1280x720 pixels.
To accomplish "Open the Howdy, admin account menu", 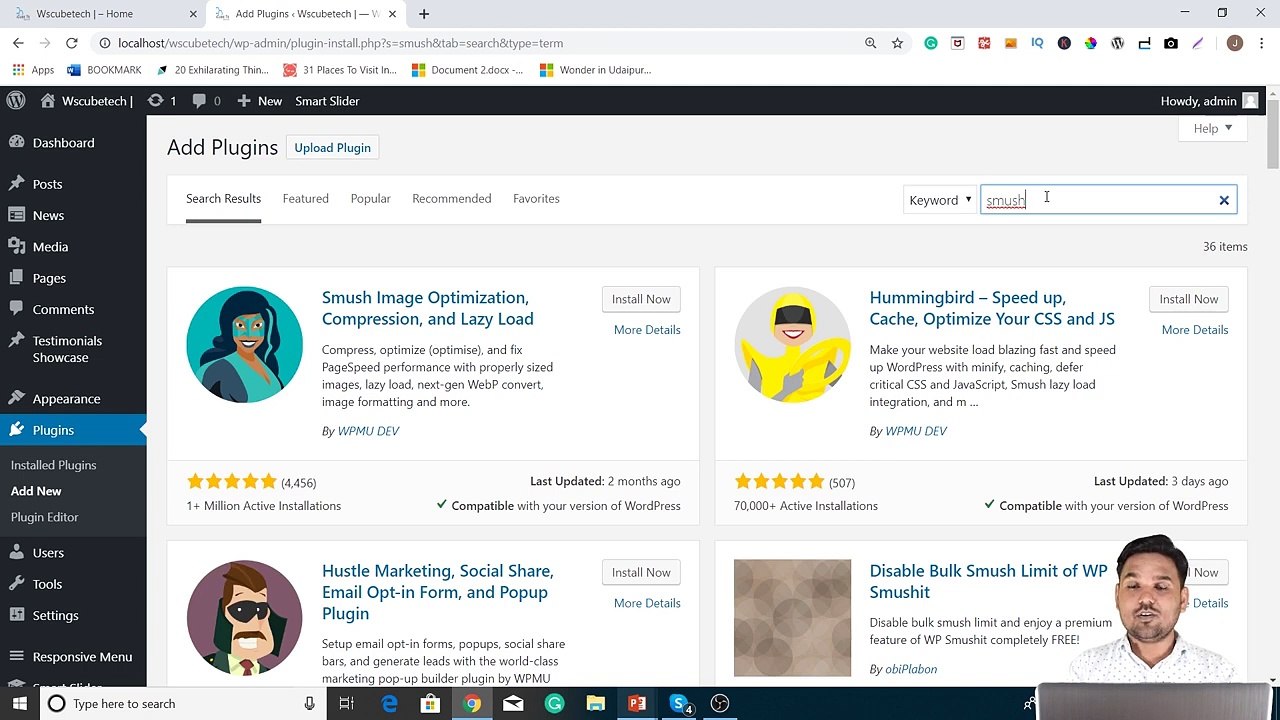I will point(1209,101).
